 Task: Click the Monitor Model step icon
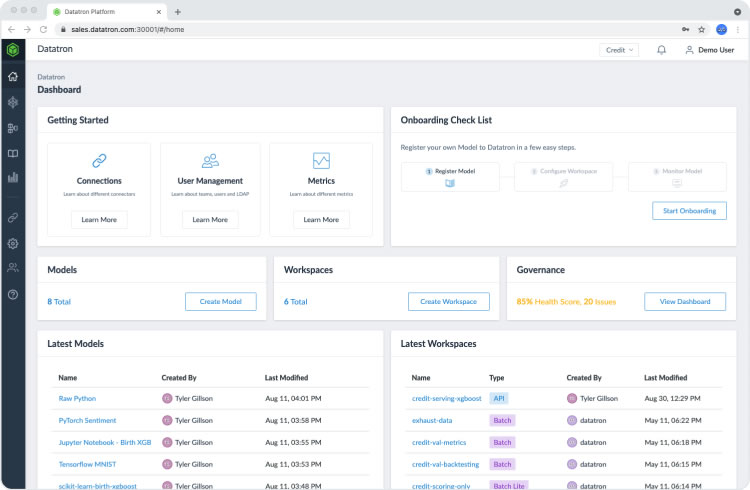[x=677, y=183]
